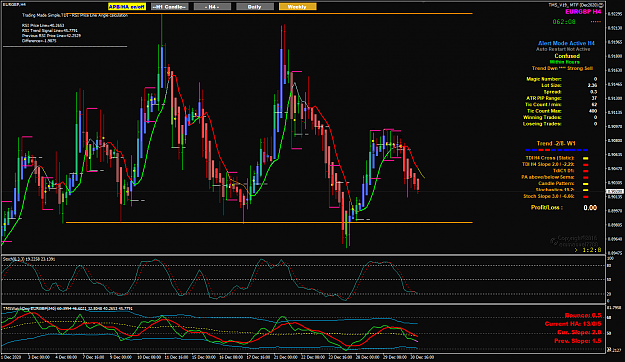Click the 21 Dec date on time axis
The height and width of the screenshot is (362, 625).
pos(286,357)
